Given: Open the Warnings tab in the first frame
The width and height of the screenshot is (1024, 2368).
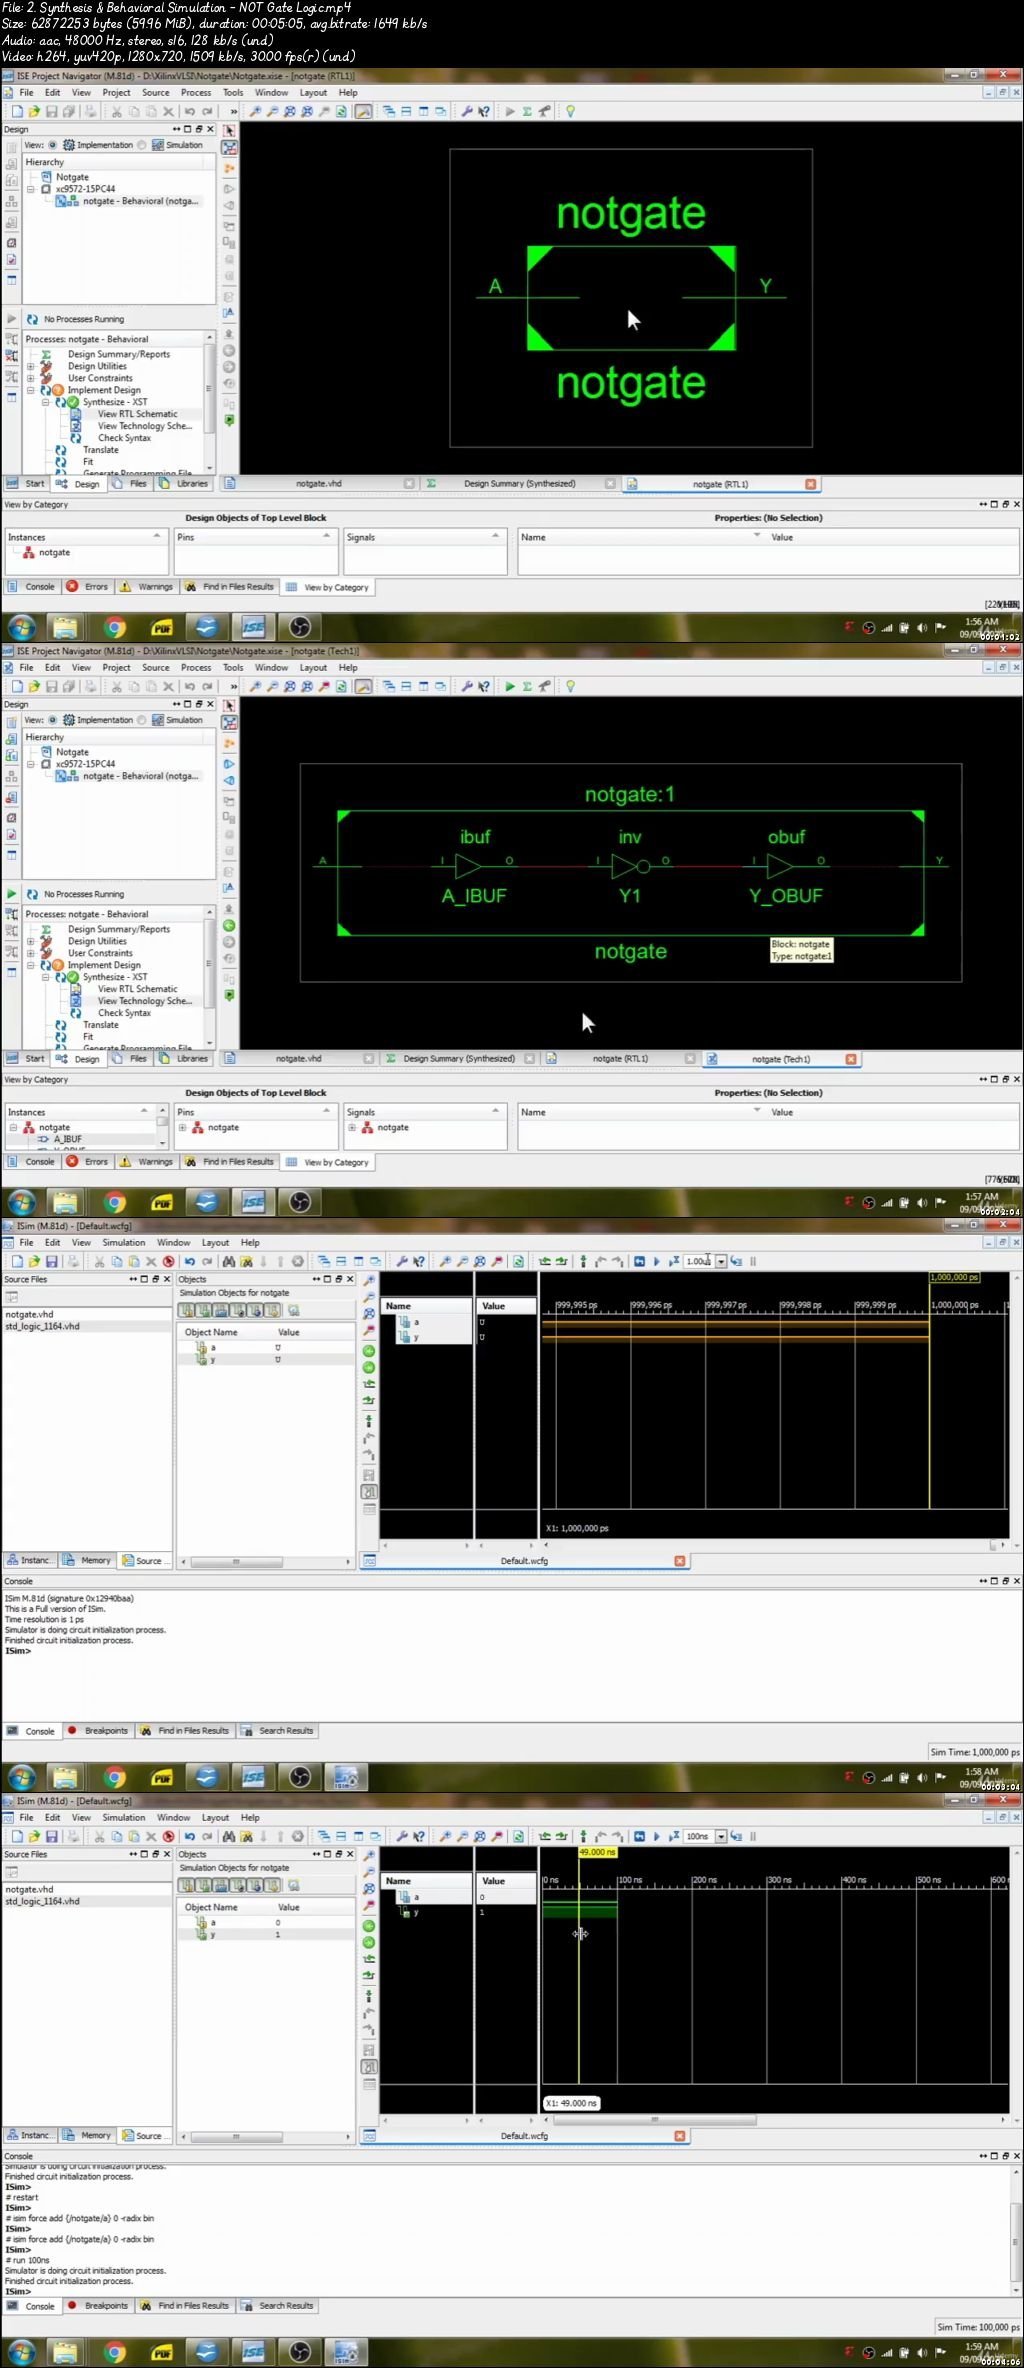Looking at the screenshot, I should 147,587.
